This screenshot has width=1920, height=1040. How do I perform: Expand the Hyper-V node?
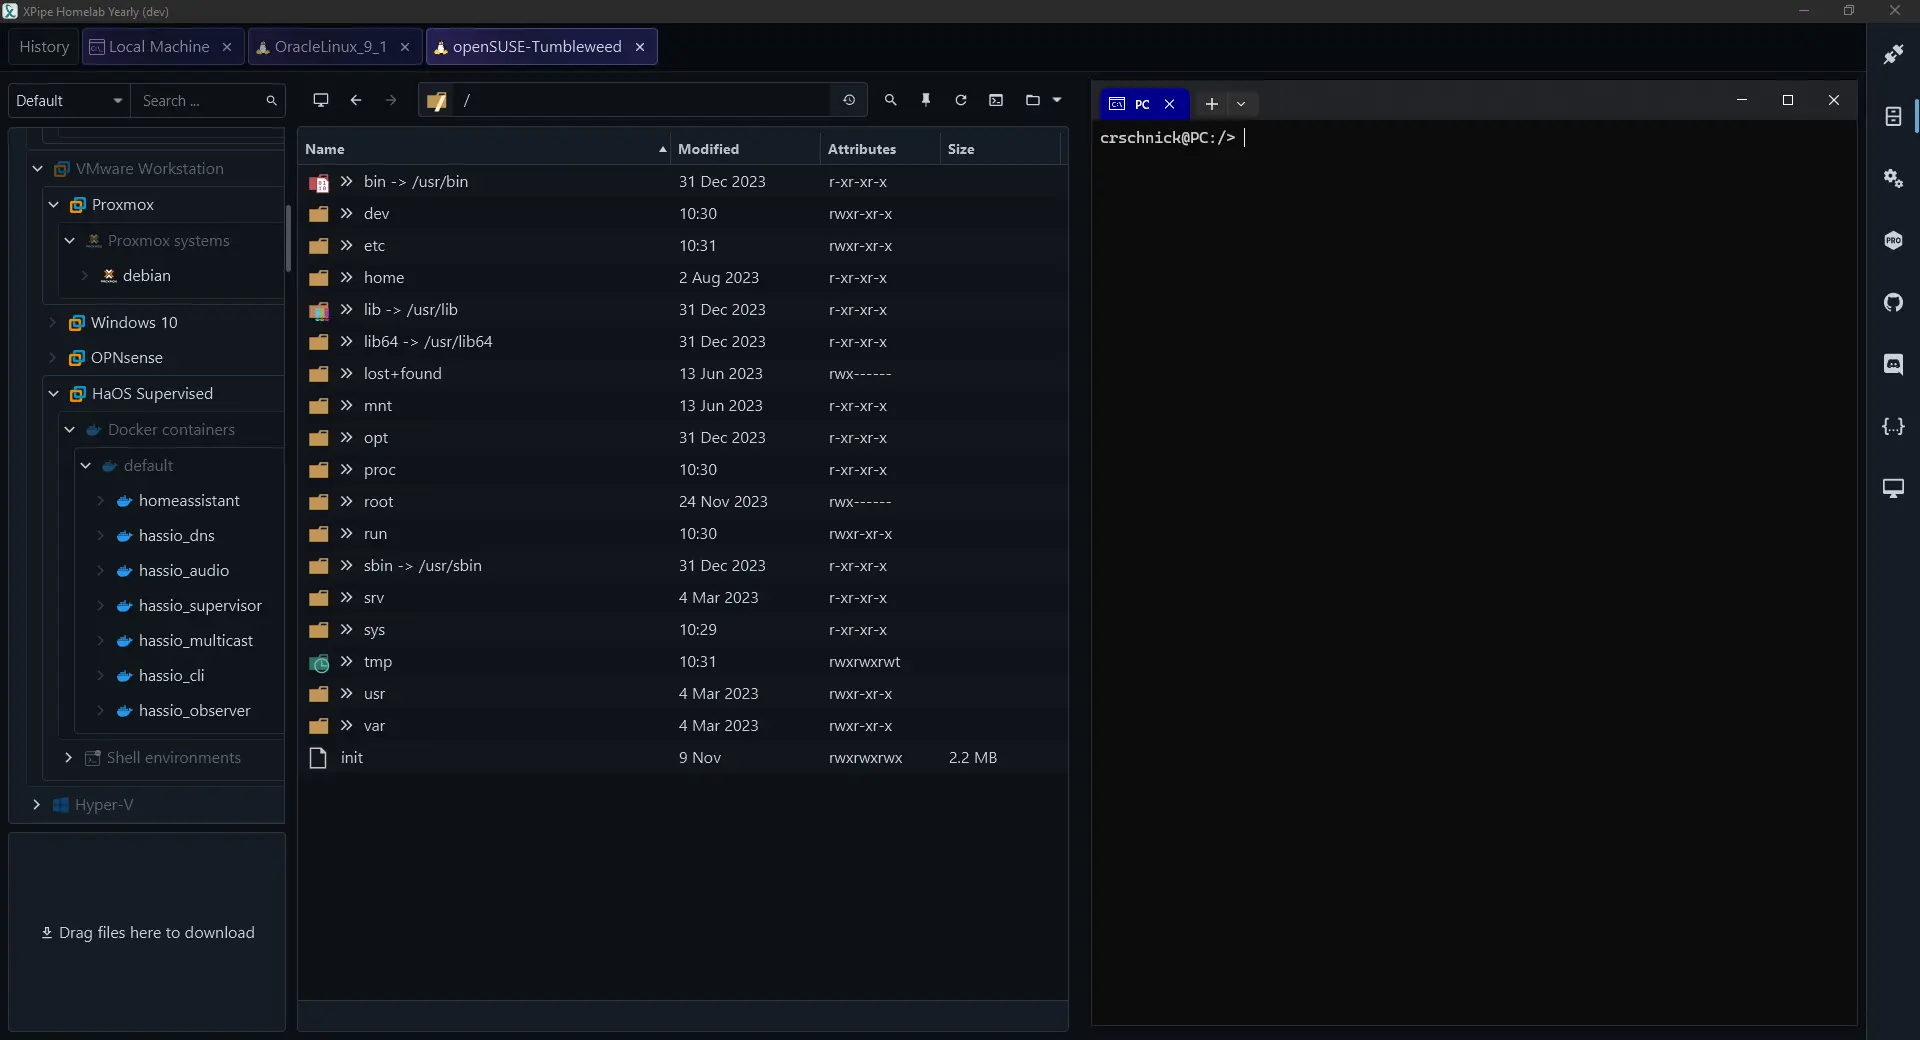[37, 805]
